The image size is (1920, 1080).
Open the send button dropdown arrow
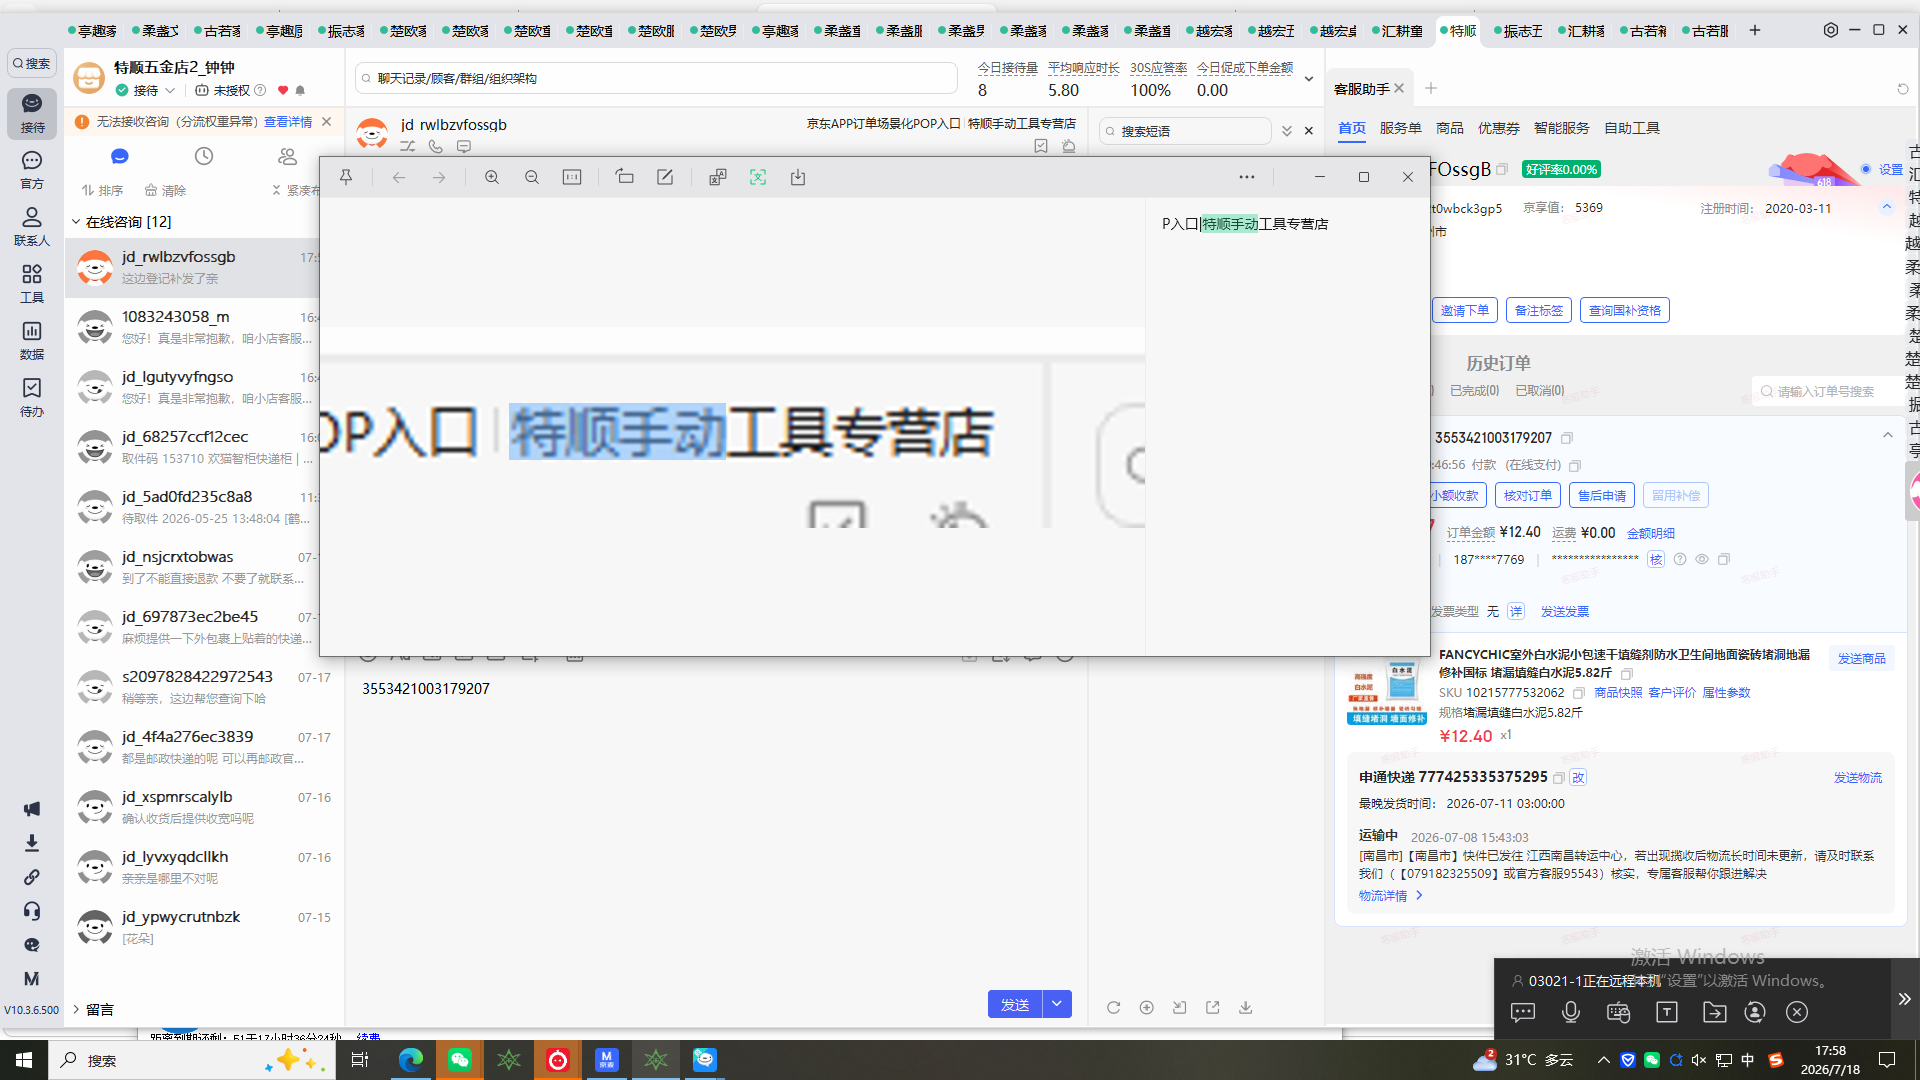tap(1057, 1004)
